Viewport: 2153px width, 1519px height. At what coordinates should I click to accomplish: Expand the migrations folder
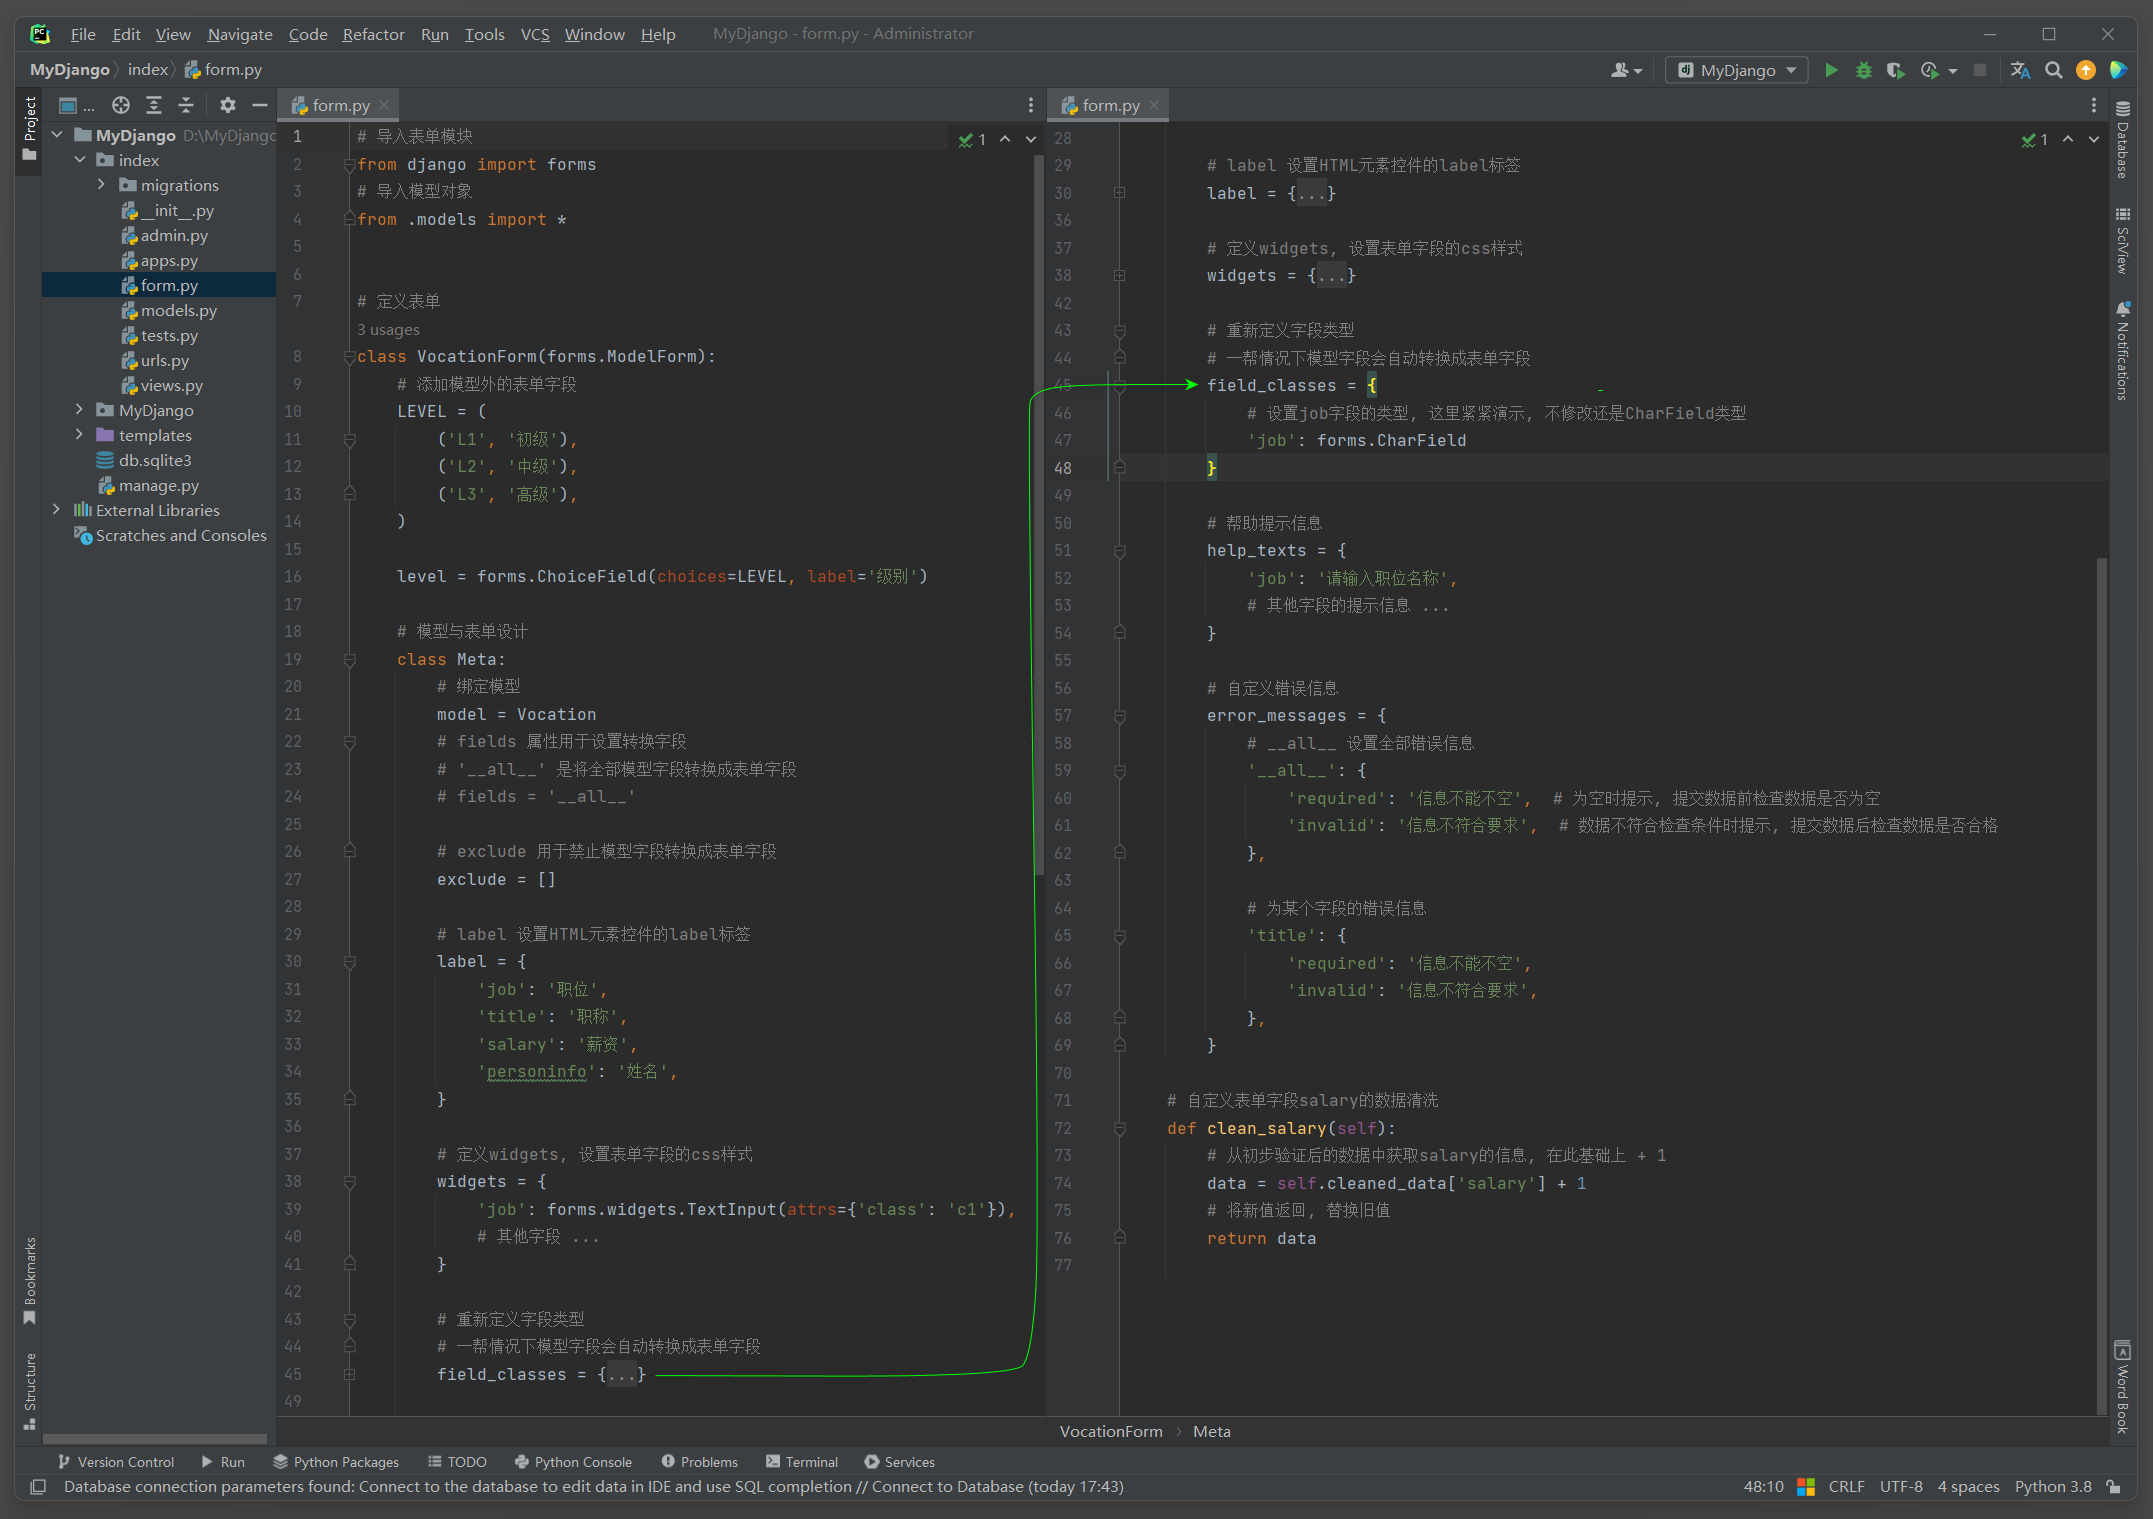(101, 185)
